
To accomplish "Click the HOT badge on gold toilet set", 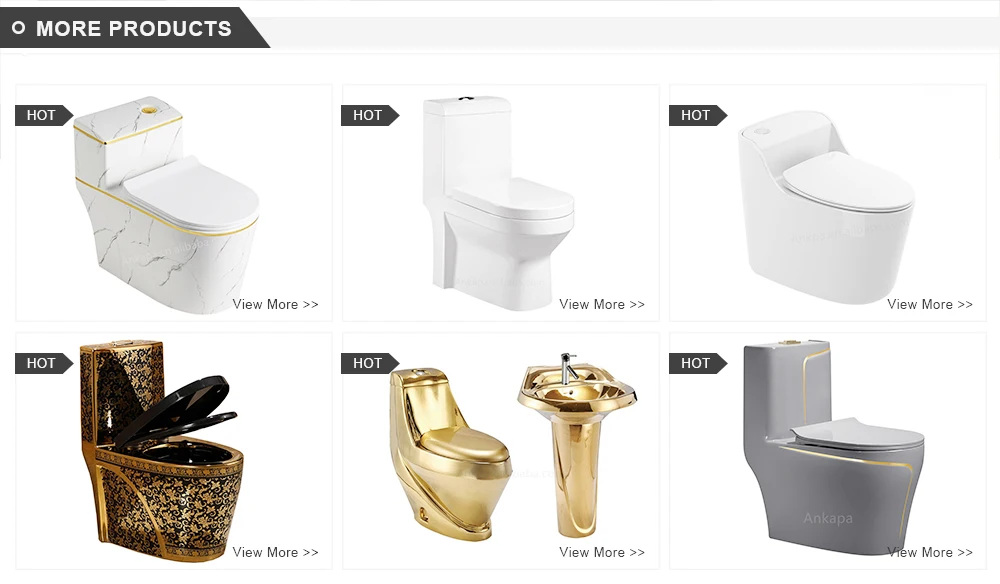I will coord(370,363).
